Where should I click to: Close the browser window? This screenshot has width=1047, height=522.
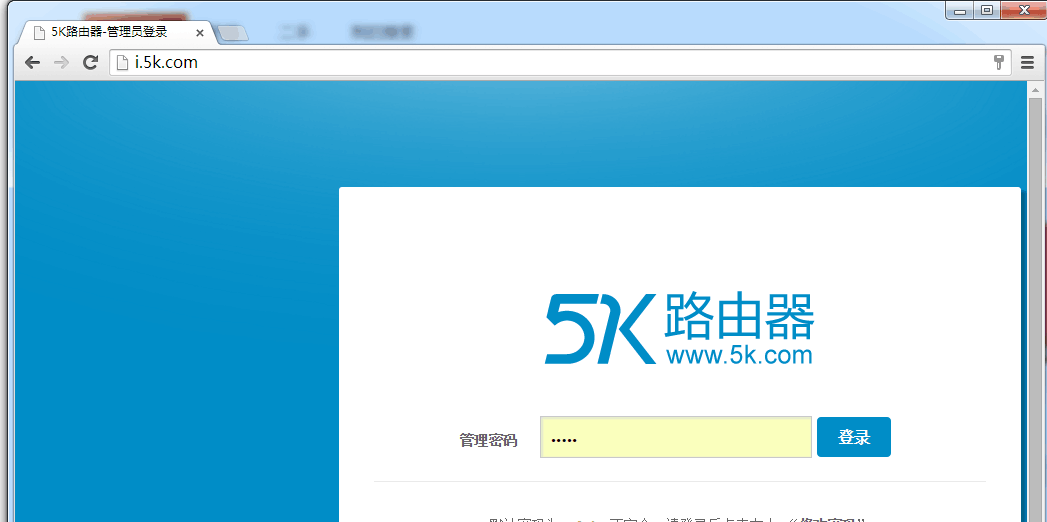click(x=1023, y=10)
